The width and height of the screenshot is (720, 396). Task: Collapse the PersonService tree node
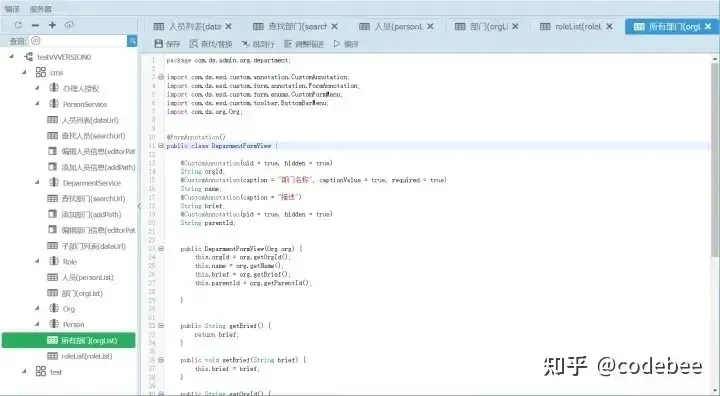pos(37,104)
